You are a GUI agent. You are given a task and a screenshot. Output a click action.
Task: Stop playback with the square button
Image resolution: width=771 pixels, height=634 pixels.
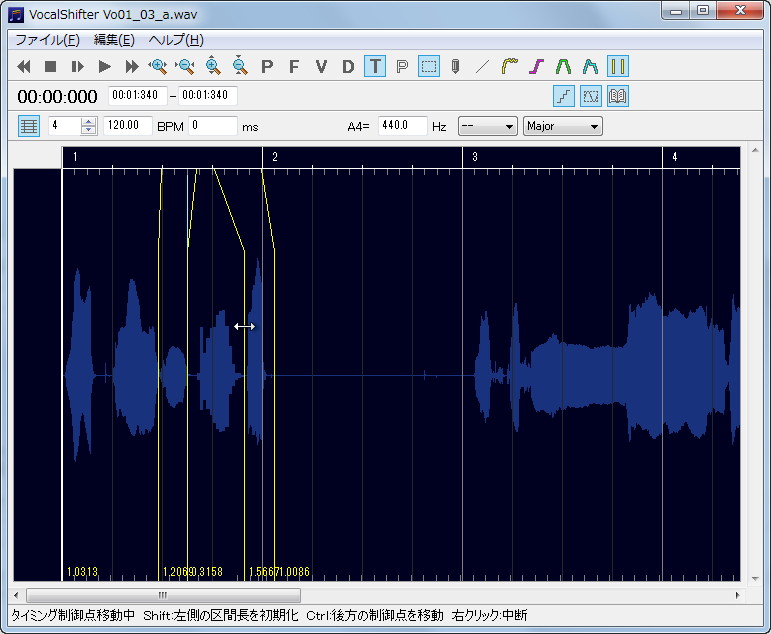(x=50, y=66)
